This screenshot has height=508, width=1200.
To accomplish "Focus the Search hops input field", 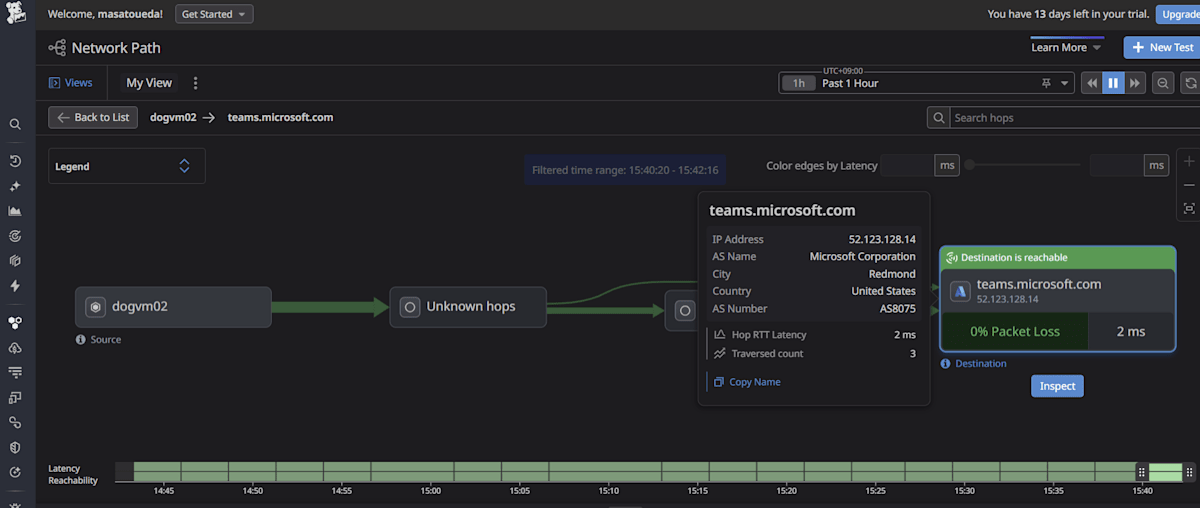I will tap(1074, 118).
